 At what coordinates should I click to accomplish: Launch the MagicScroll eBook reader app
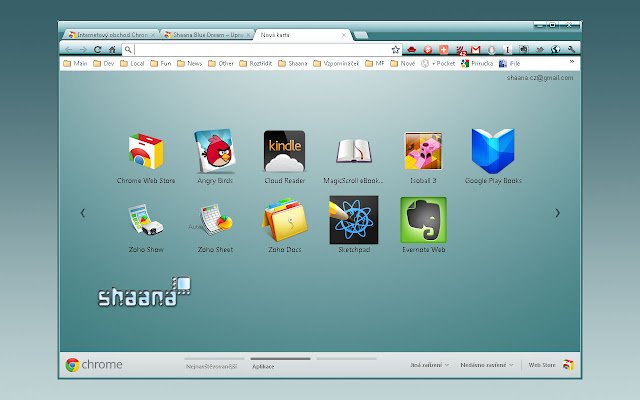[x=353, y=151]
